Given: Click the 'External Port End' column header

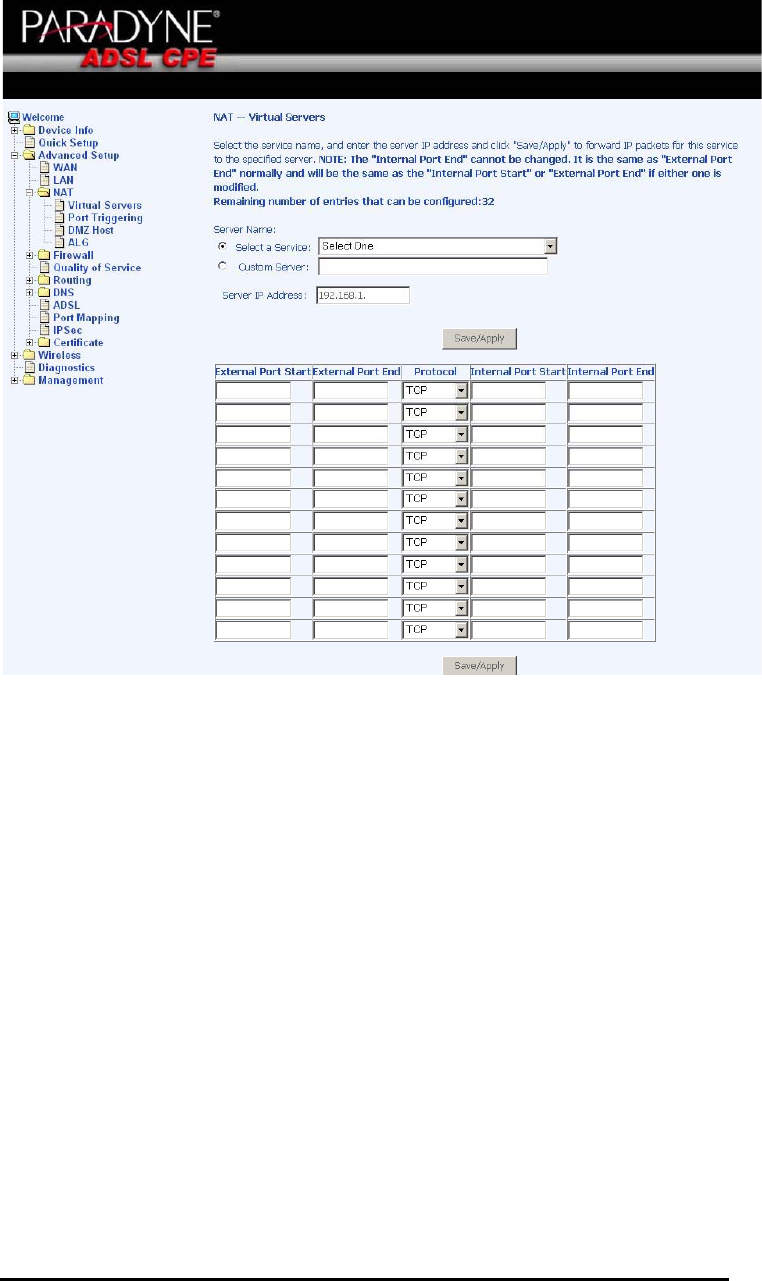Looking at the screenshot, I should coord(356,371).
